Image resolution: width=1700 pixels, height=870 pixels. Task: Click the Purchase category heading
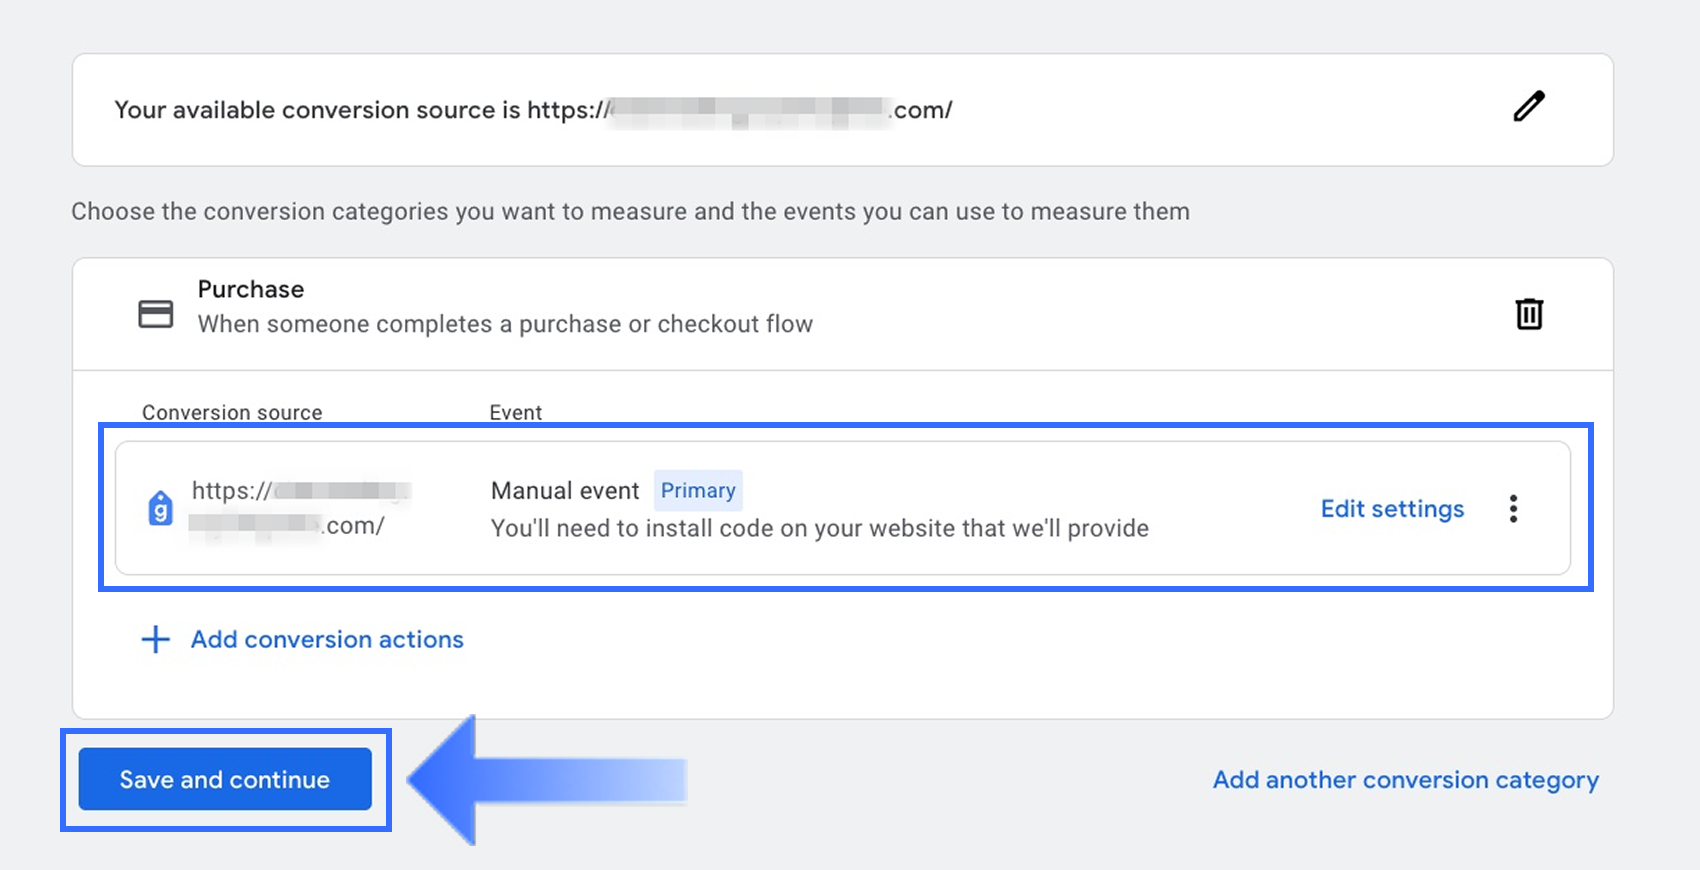coord(251,289)
